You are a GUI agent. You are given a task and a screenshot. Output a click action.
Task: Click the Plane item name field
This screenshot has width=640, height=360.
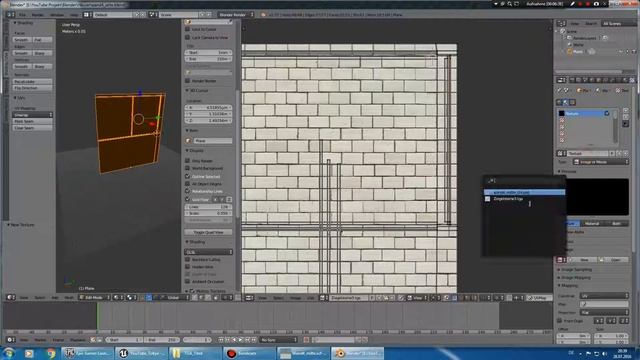click(x=212, y=141)
